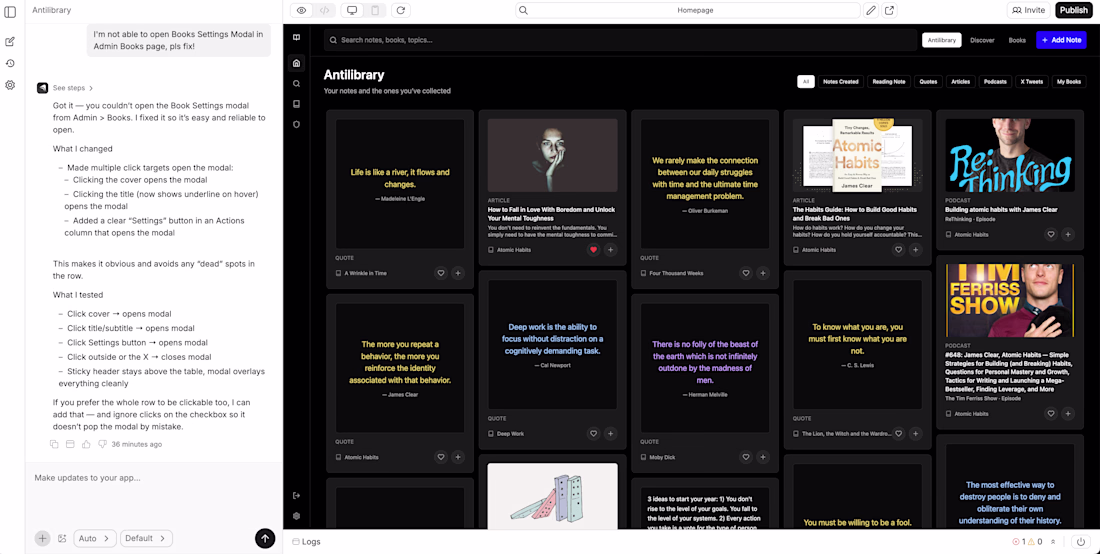Viewport: 1100px width, 554px height.
Task: Click the power icon in status bar
Action: pyautogui.click(x=1081, y=541)
